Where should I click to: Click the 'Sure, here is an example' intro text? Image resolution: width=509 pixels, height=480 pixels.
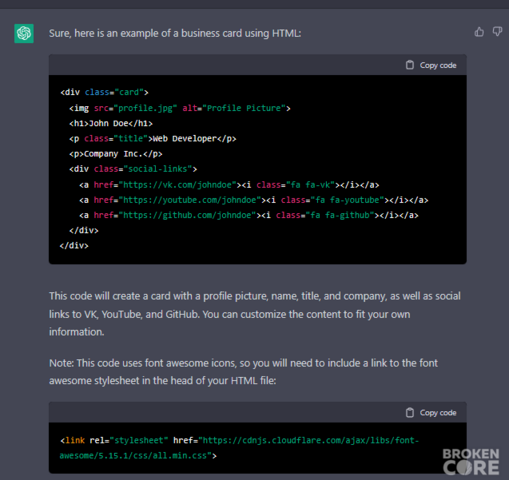point(175,33)
